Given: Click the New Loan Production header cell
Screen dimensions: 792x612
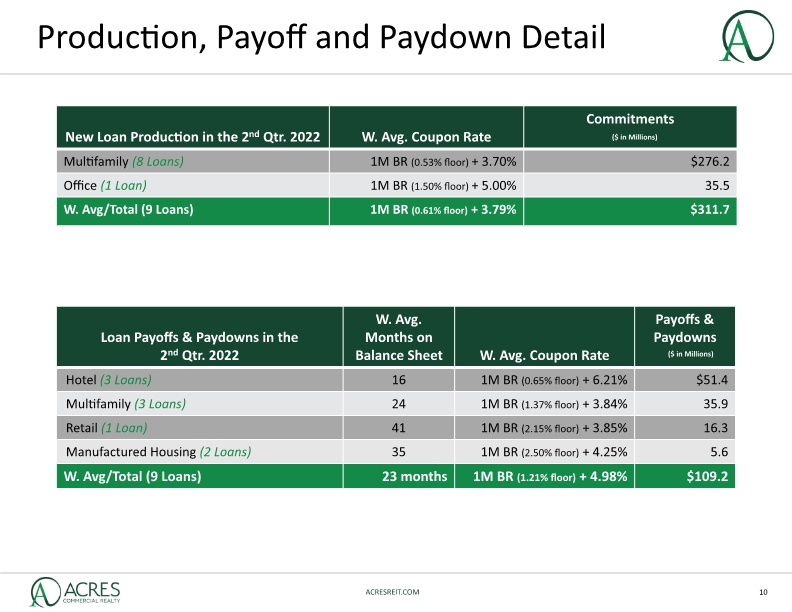Looking at the screenshot, I should tap(193, 127).
